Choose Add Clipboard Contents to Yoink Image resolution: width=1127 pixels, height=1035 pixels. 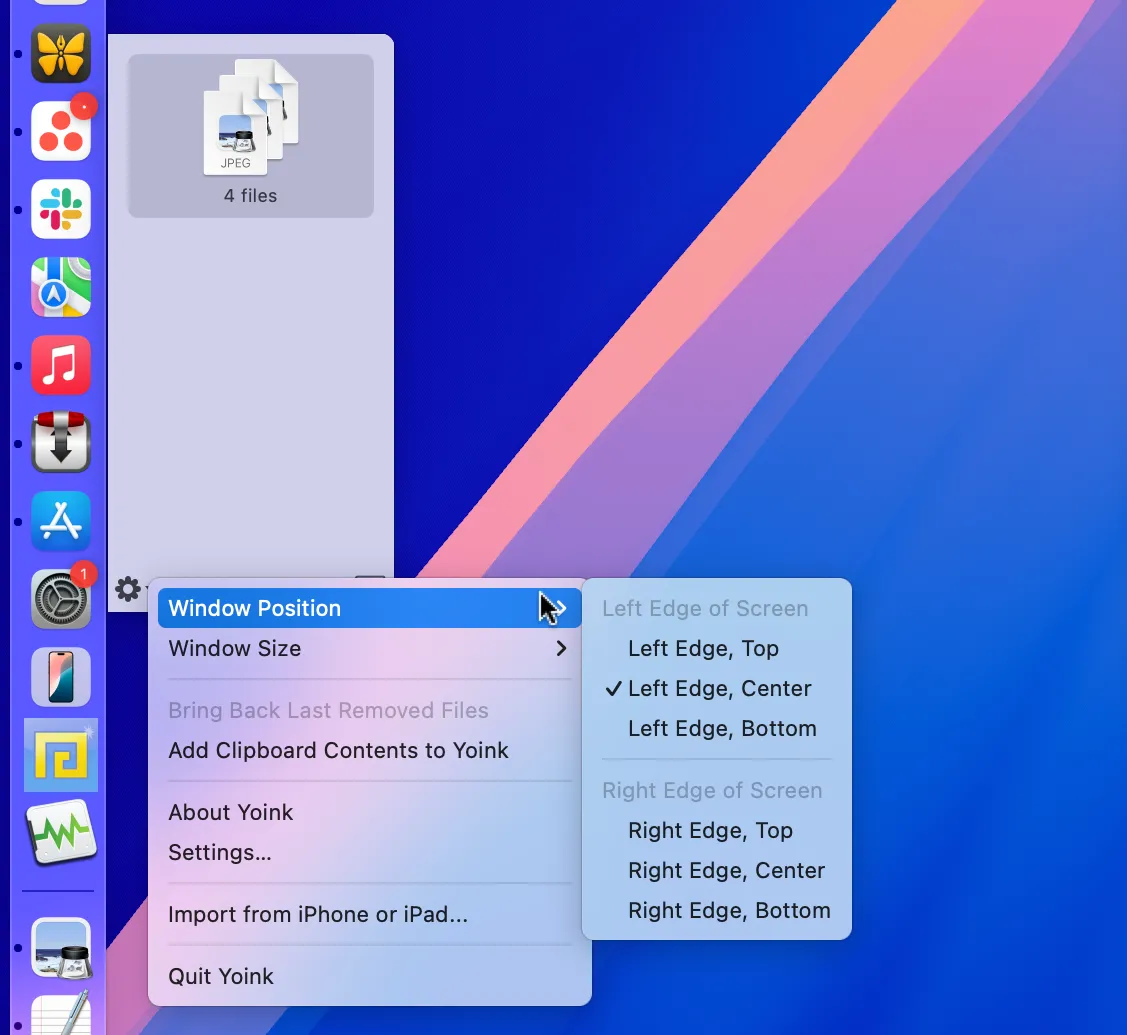click(369, 750)
